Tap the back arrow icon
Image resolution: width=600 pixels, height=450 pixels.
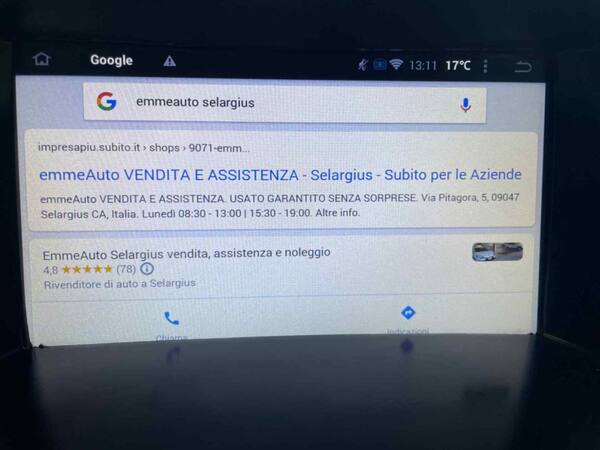click(x=523, y=67)
